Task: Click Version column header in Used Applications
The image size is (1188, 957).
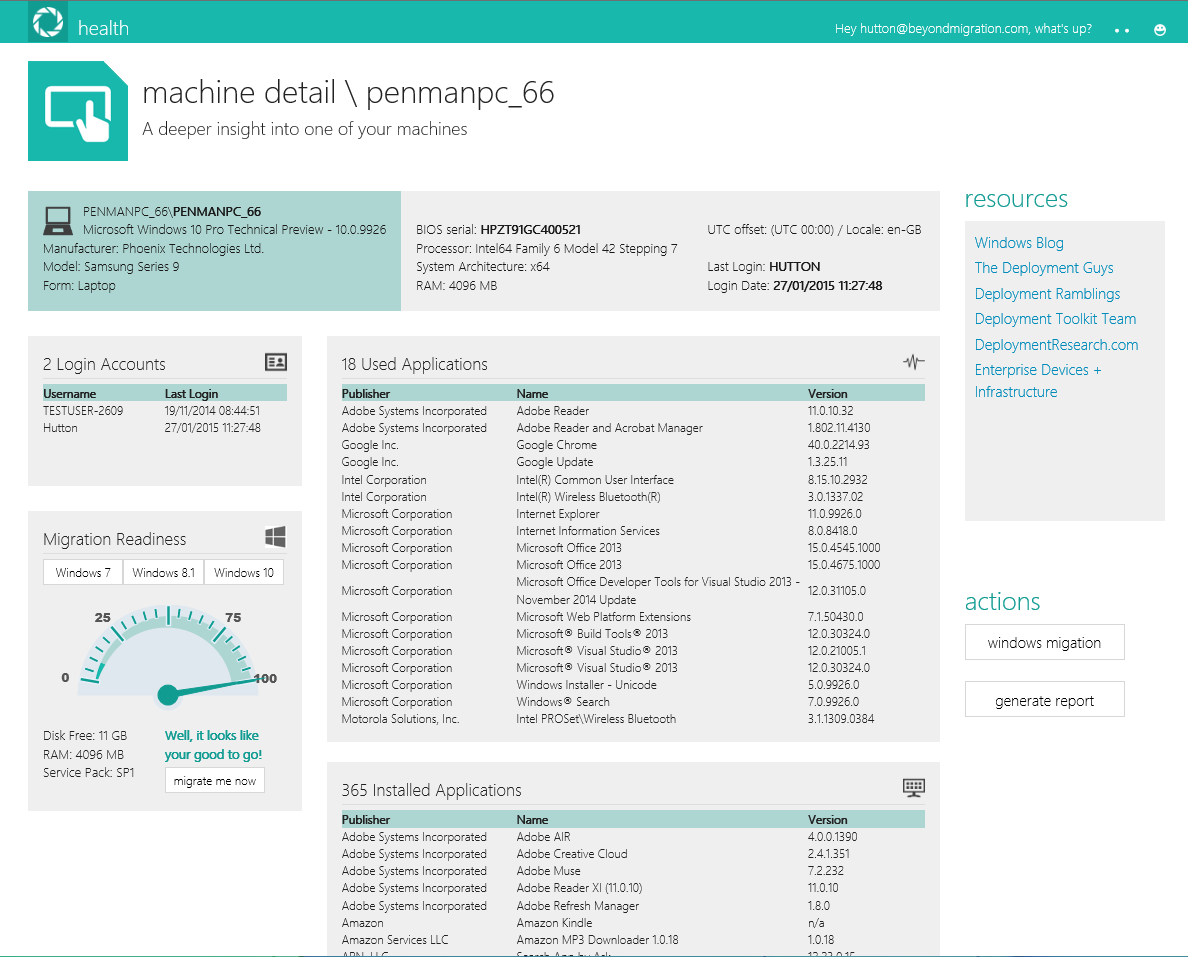Action: pos(827,394)
